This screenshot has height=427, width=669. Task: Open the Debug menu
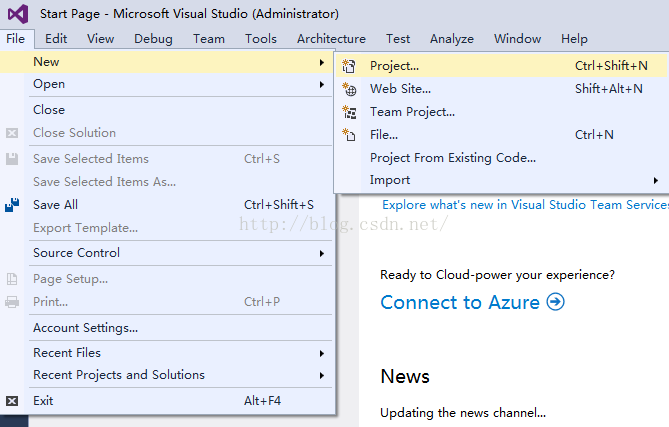coord(153,39)
